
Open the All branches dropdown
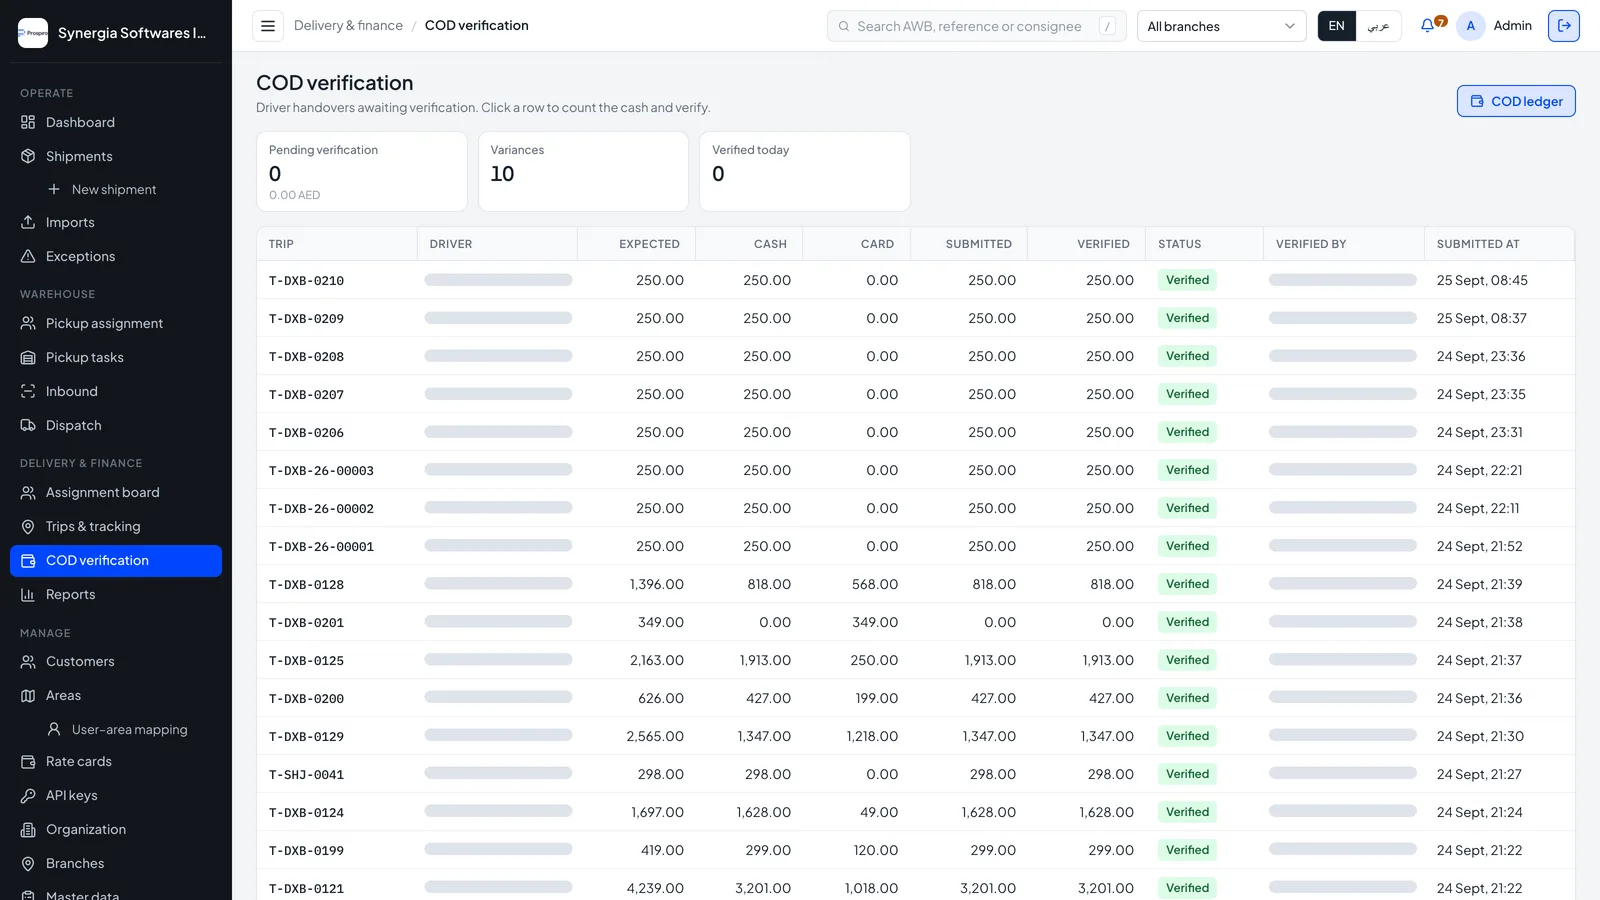point(1221,26)
